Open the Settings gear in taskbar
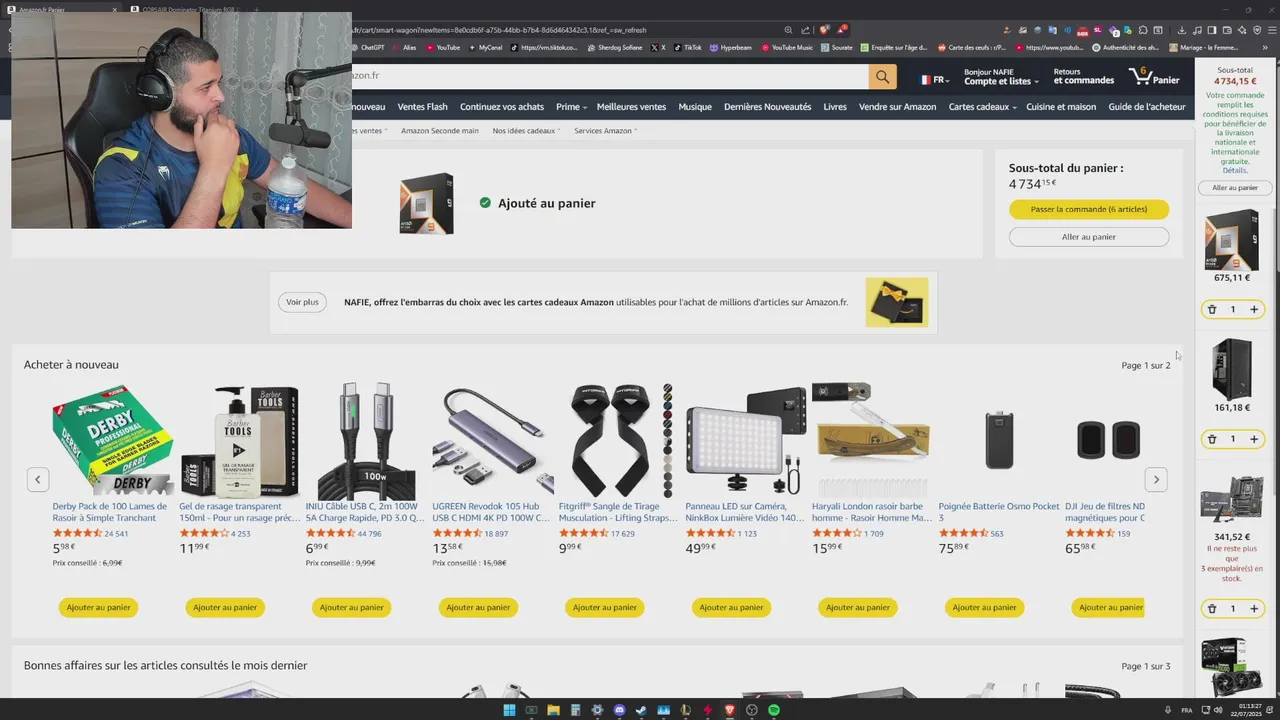This screenshot has height=720, width=1280. [597, 710]
